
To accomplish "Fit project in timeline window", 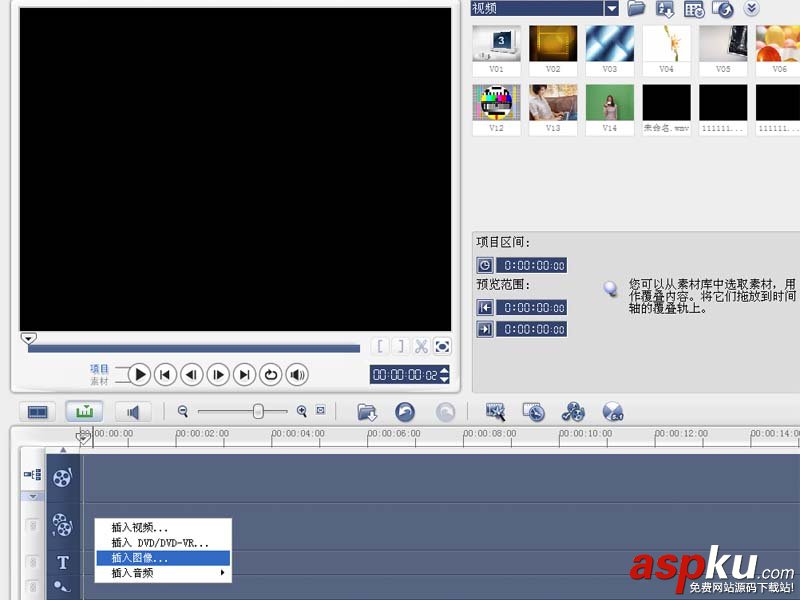I will (320, 410).
